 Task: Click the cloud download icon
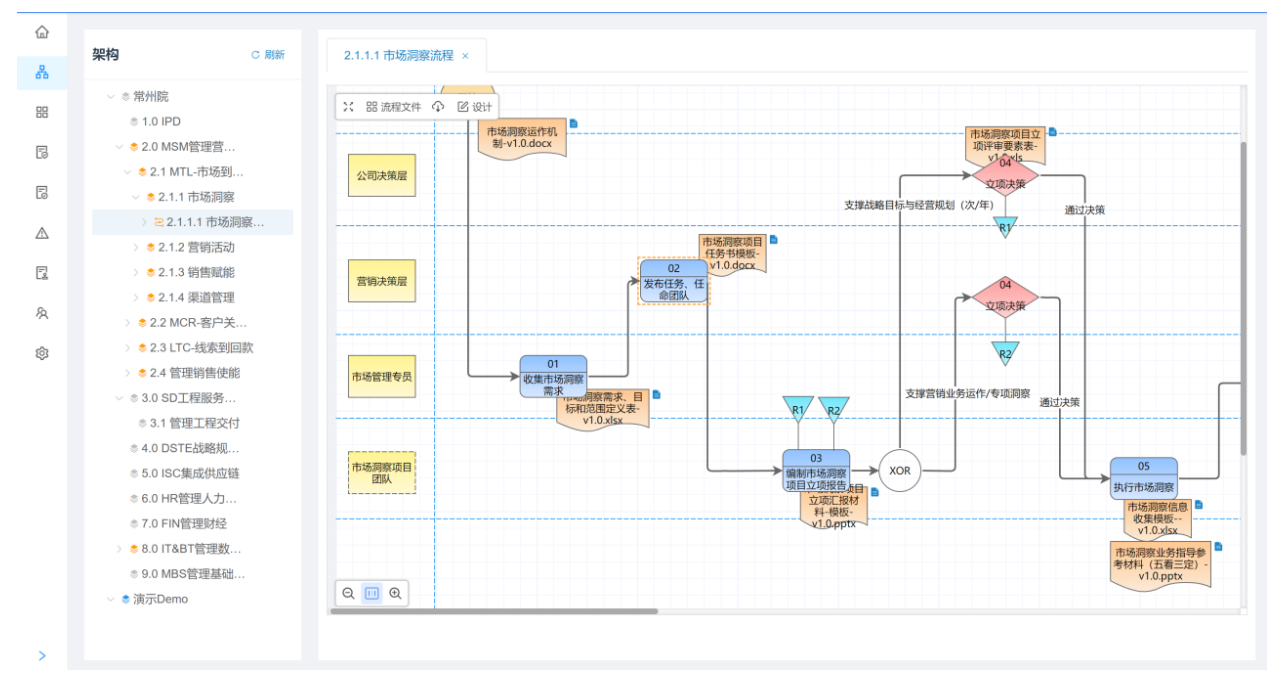[x=438, y=107]
